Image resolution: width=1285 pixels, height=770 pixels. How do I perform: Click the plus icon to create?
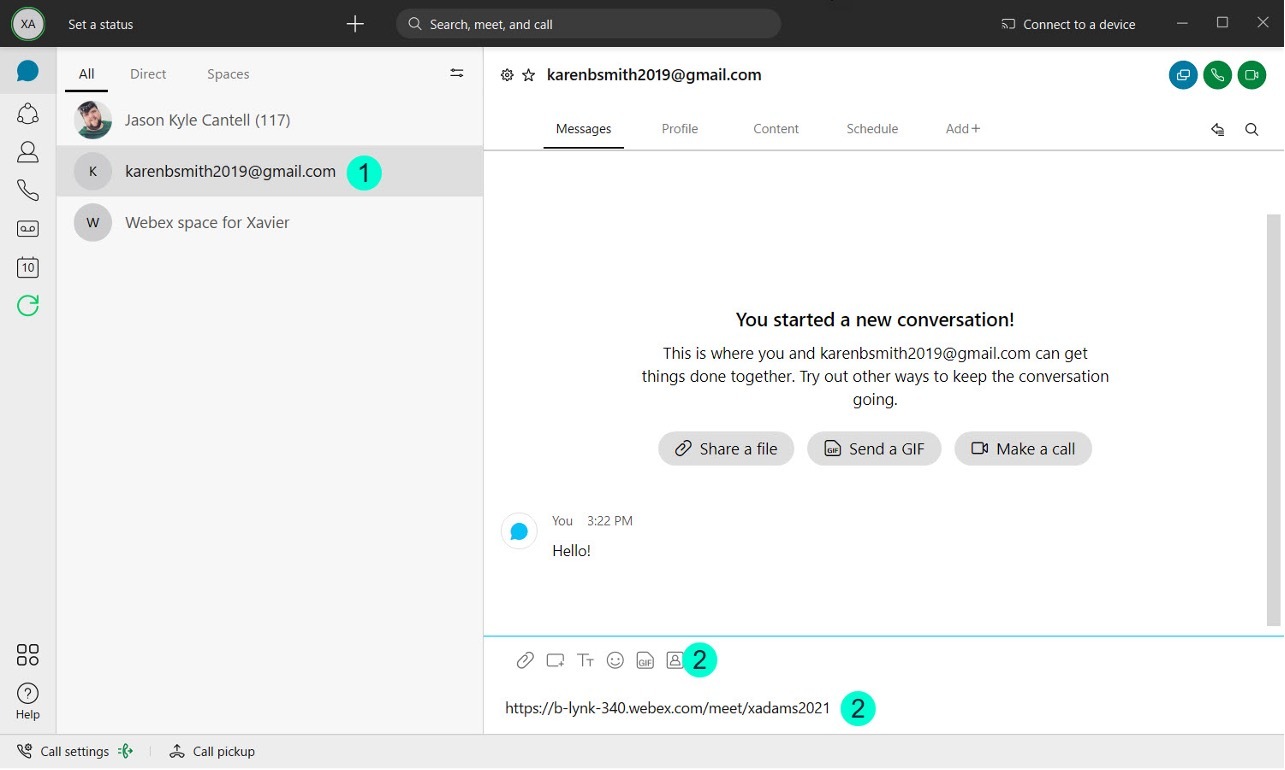pos(355,24)
